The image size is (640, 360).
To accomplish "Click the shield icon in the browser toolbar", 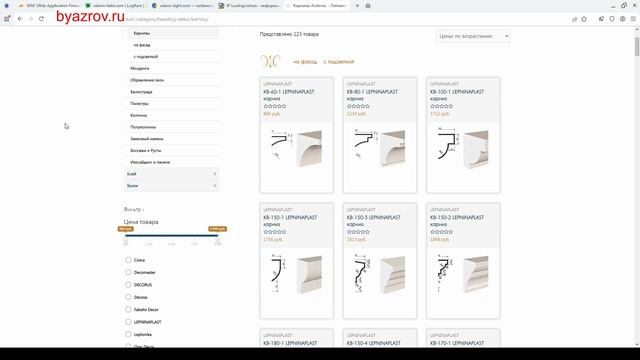I will click(x=612, y=19).
